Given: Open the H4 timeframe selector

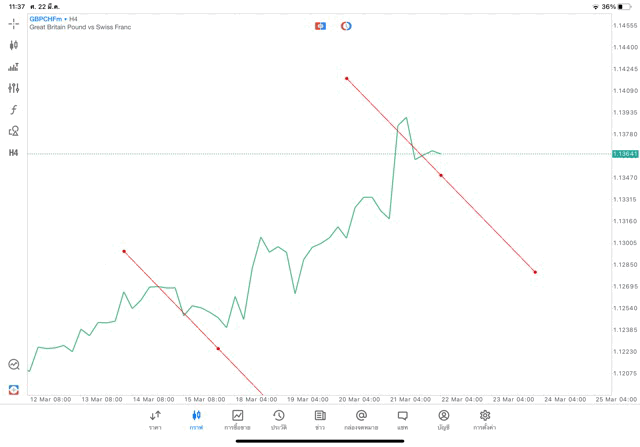Looking at the screenshot, I should (x=14, y=153).
